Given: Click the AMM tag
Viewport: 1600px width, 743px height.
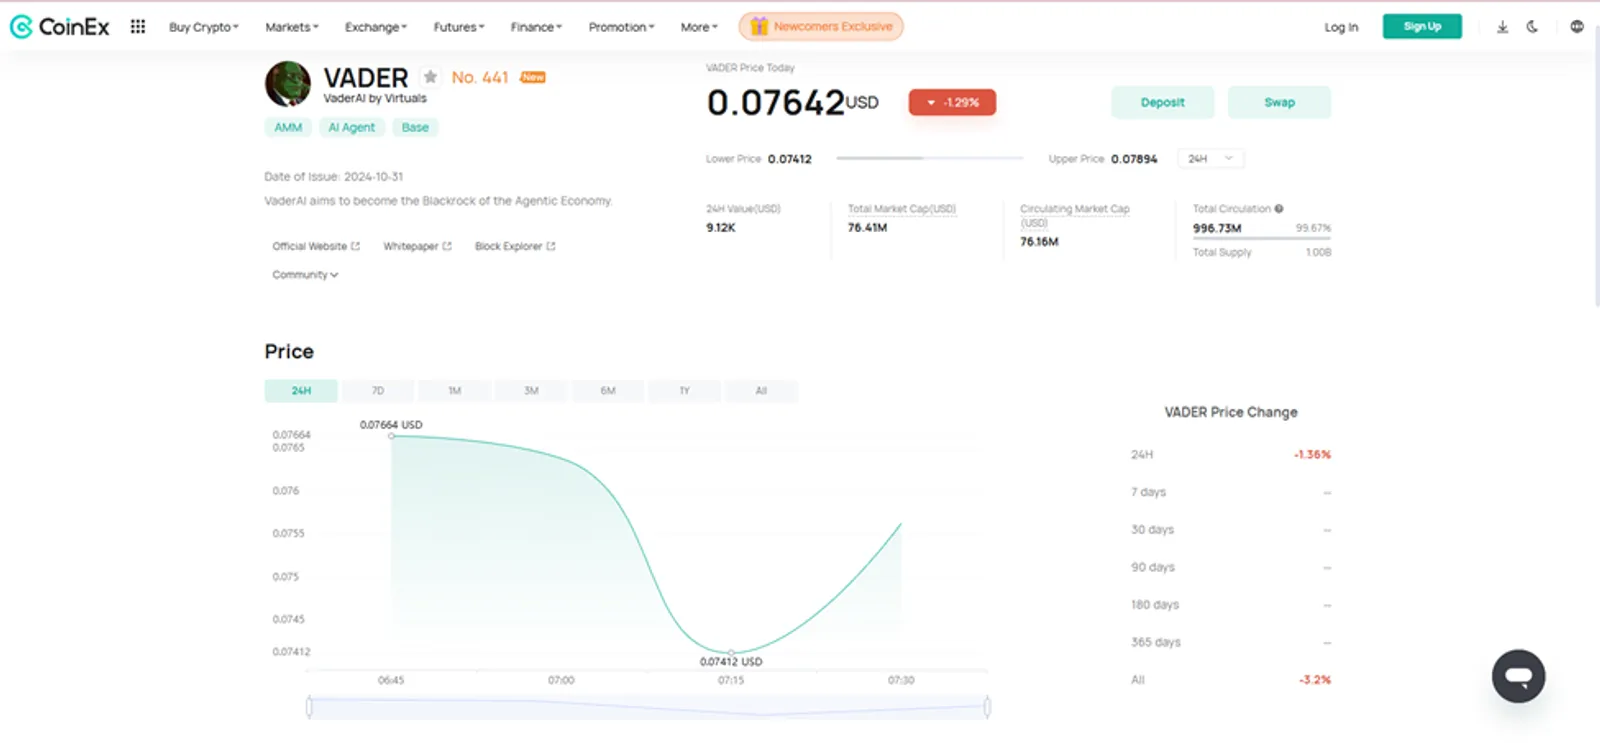Looking at the screenshot, I should click(x=288, y=127).
